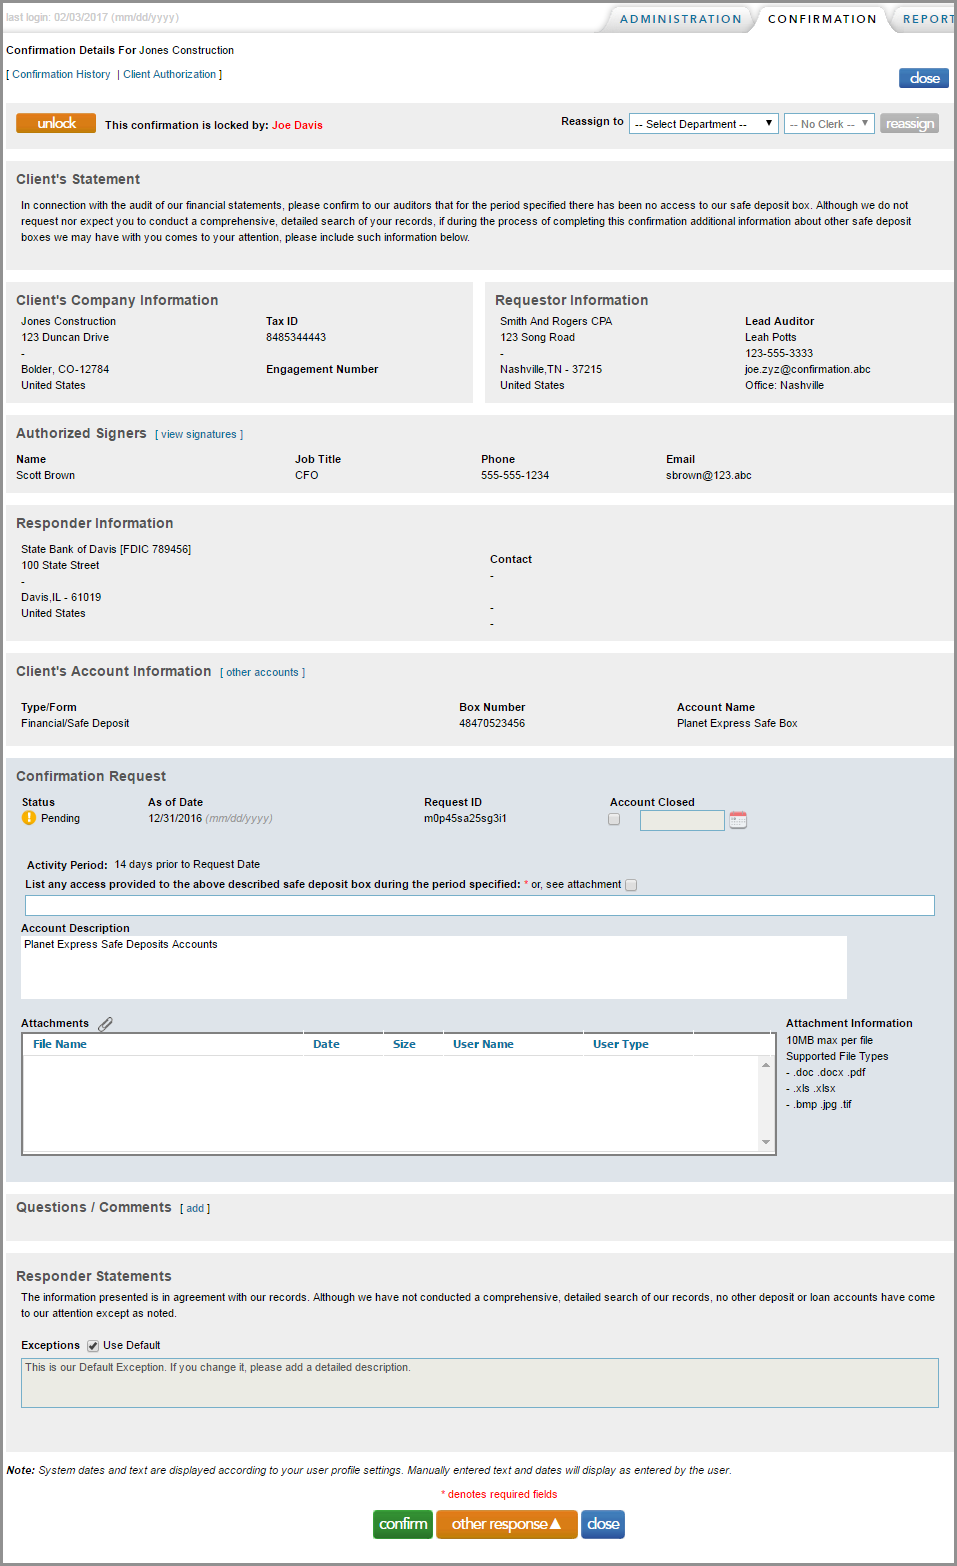
Task: Open Client Authorization
Action: 170,74
